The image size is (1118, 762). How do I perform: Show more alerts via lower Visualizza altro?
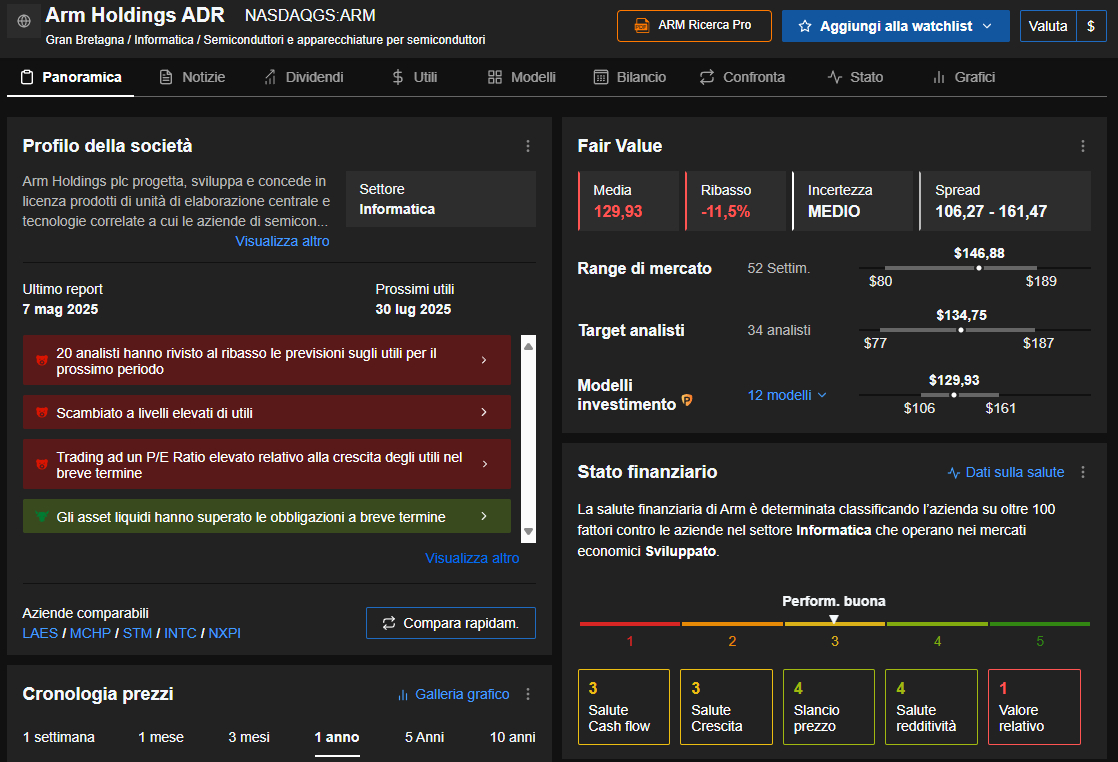pyautogui.click(x=472, y=558)
